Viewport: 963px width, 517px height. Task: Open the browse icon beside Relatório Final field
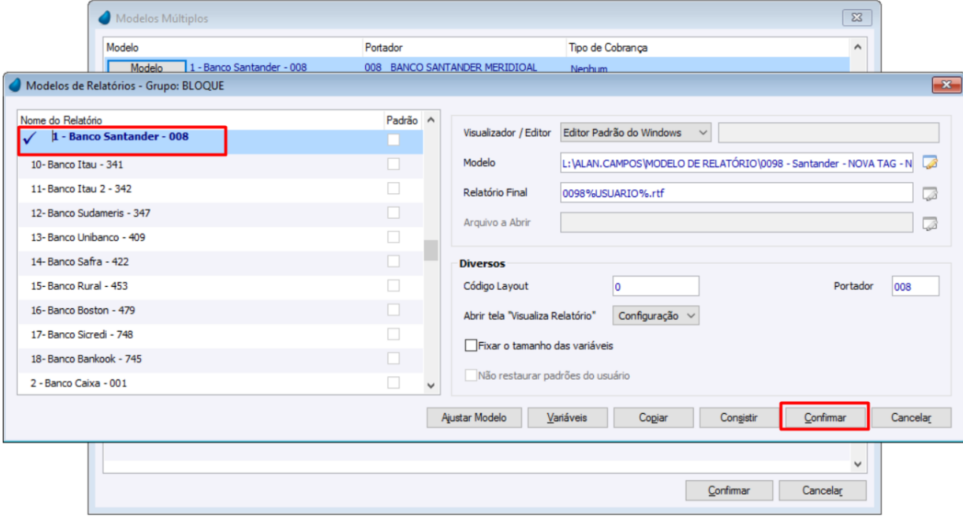[x=930, y=193]
